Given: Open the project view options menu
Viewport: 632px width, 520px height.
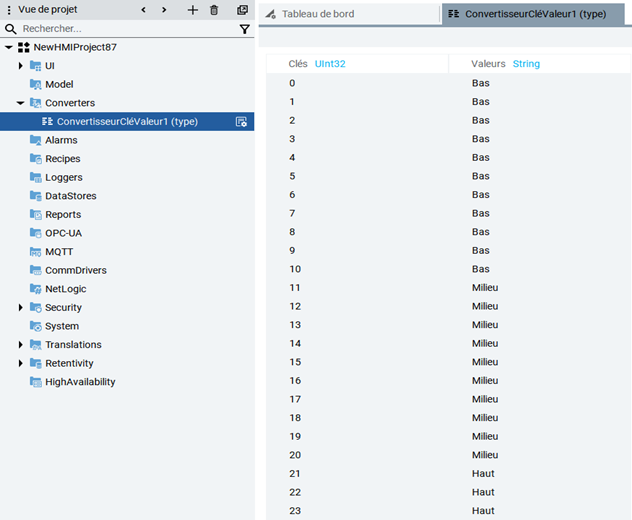Looking at the screenshot, I should (9, 10).
